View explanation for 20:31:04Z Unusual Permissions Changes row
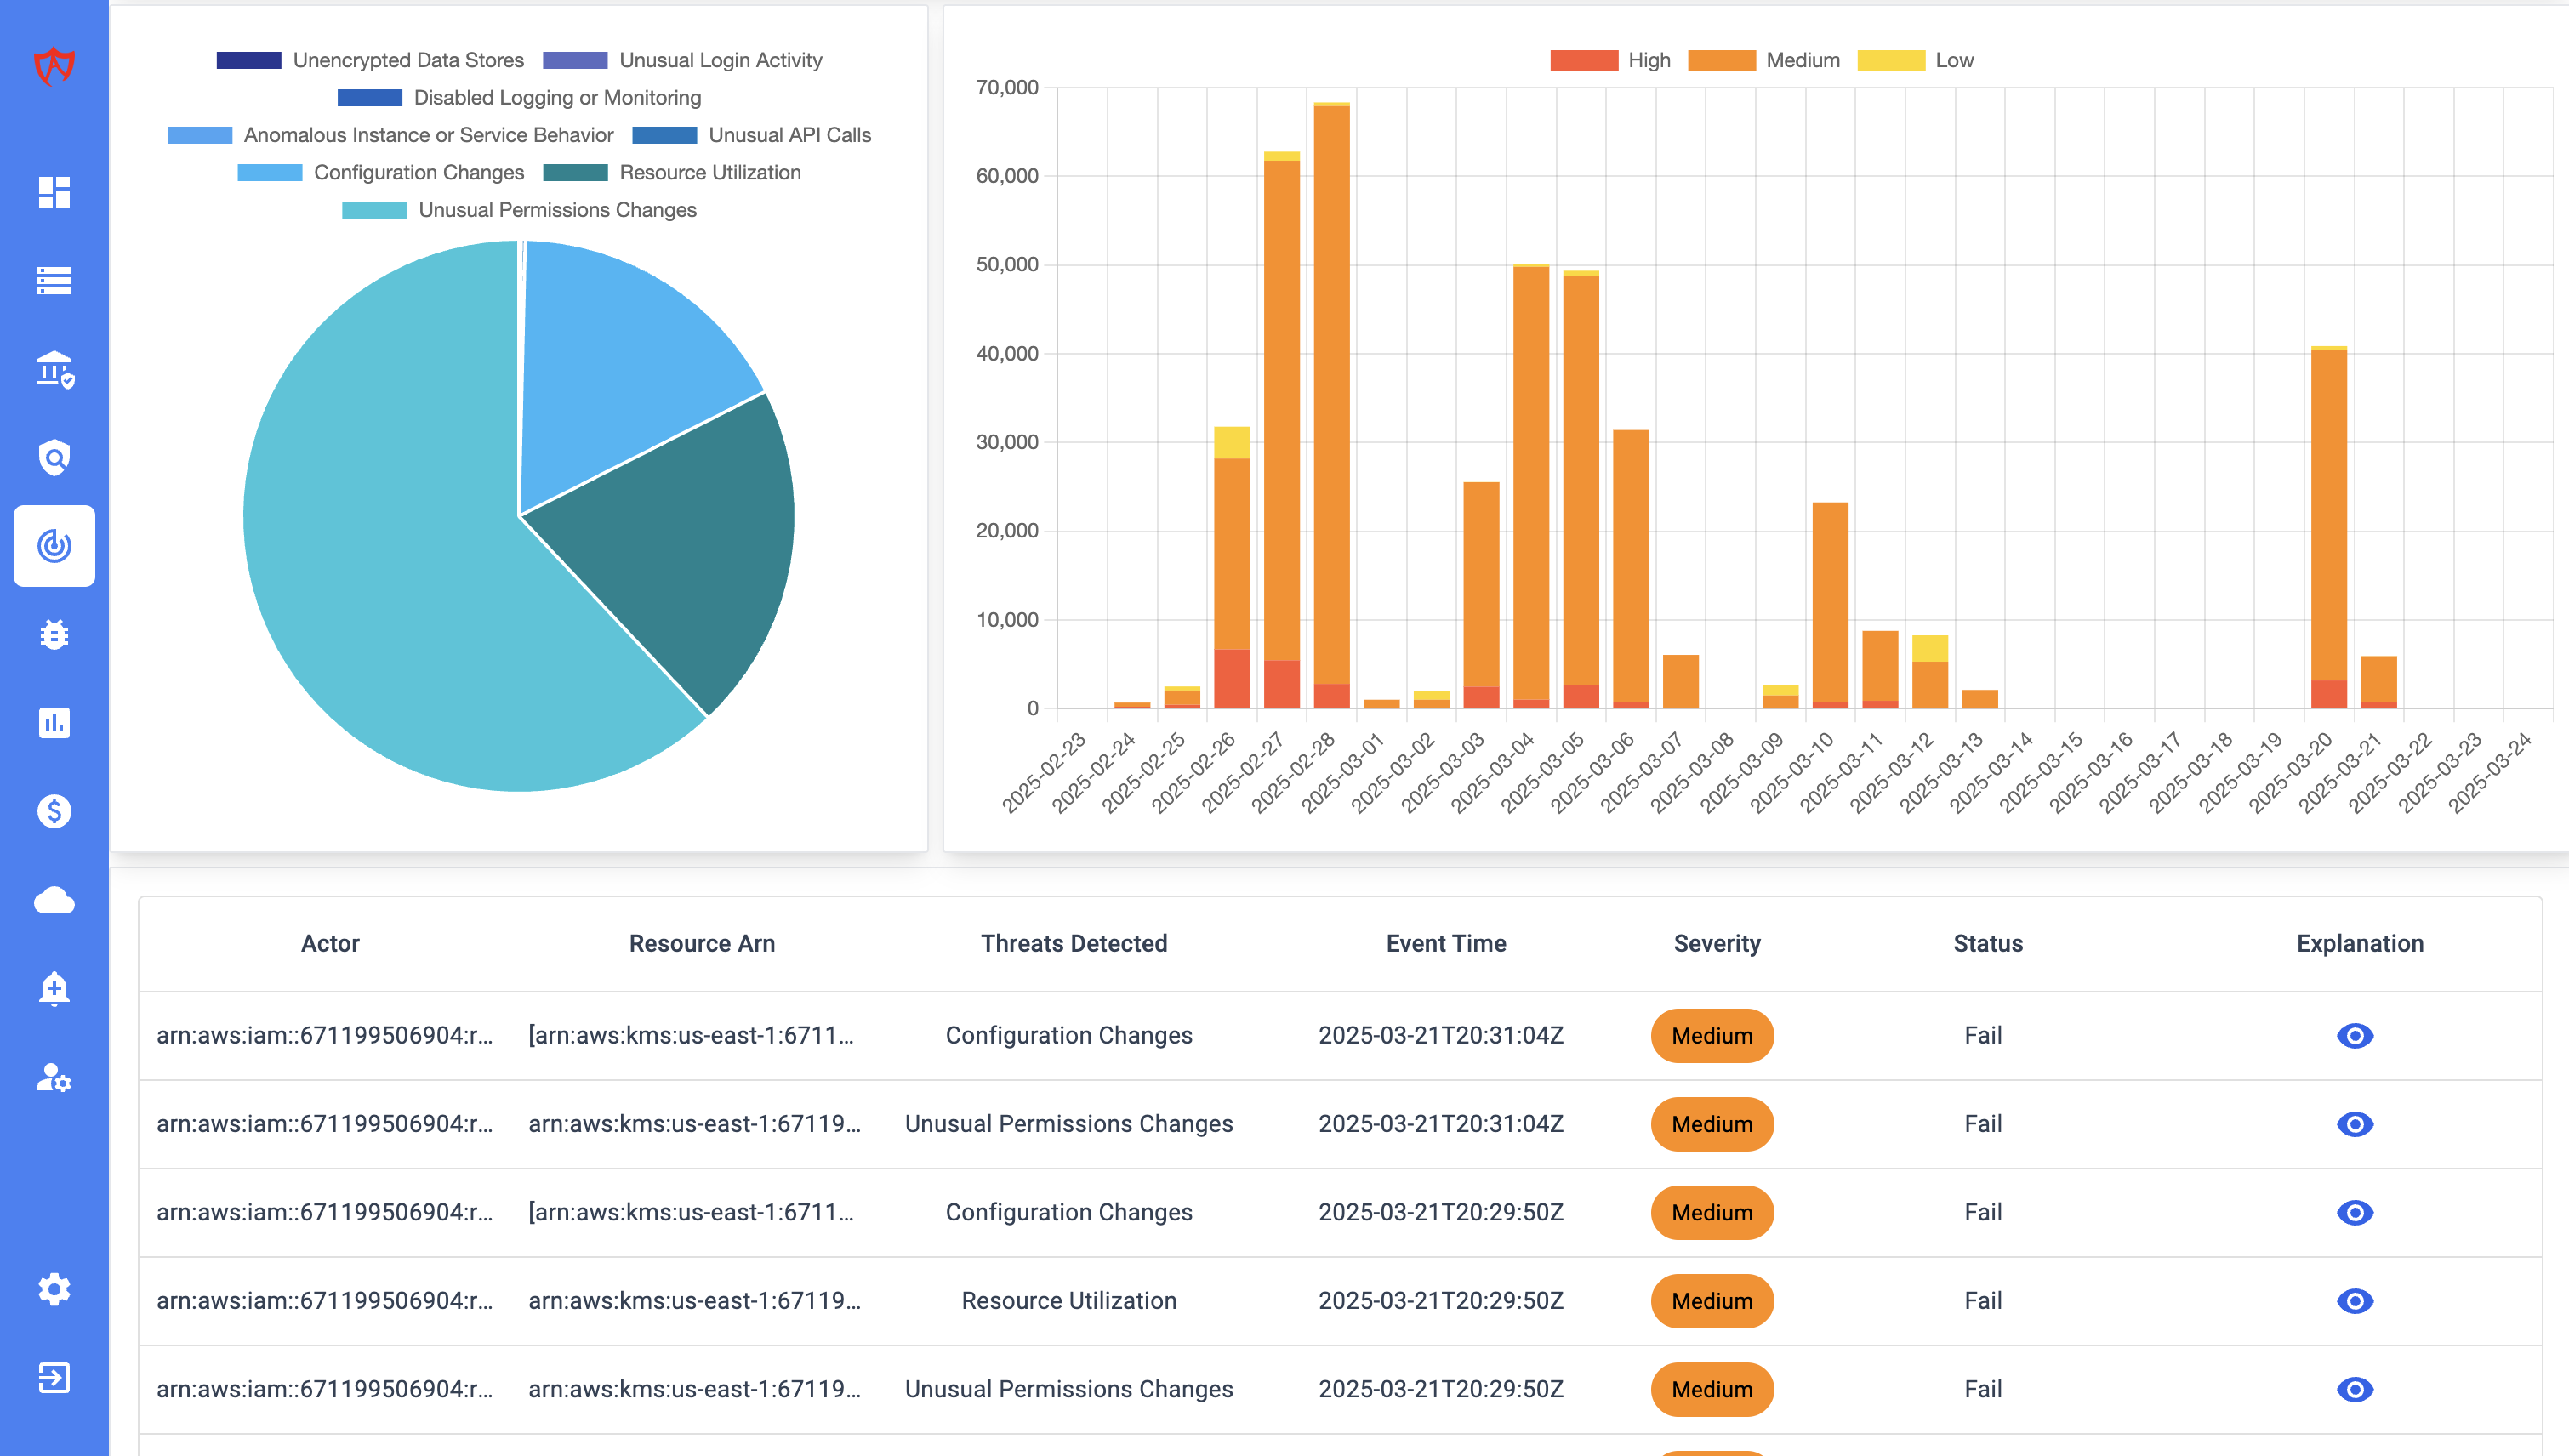Viewport: 2569px width, 1456px height. tap(2355, 1124)
